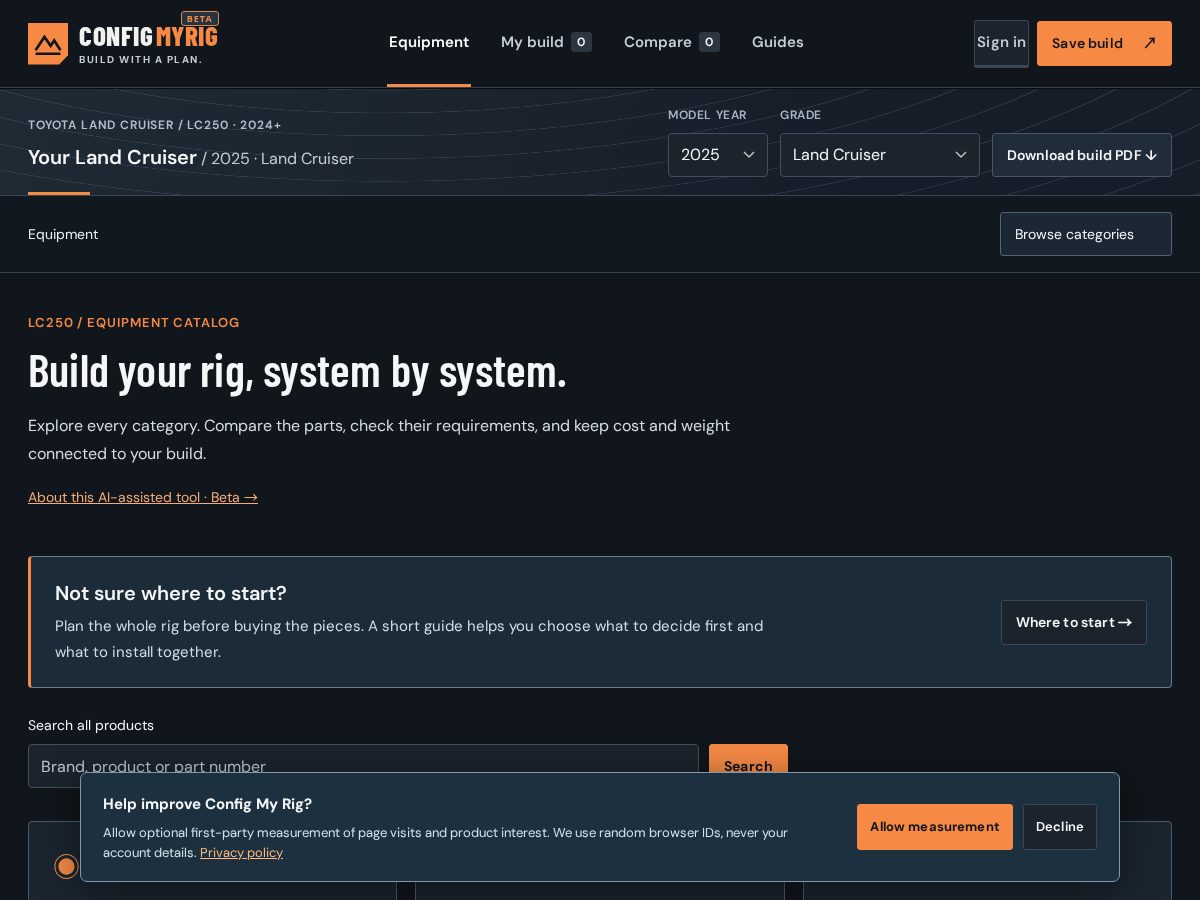1200x900 pixels.
Task: Click the My build count badge
Action: [581, 42]
